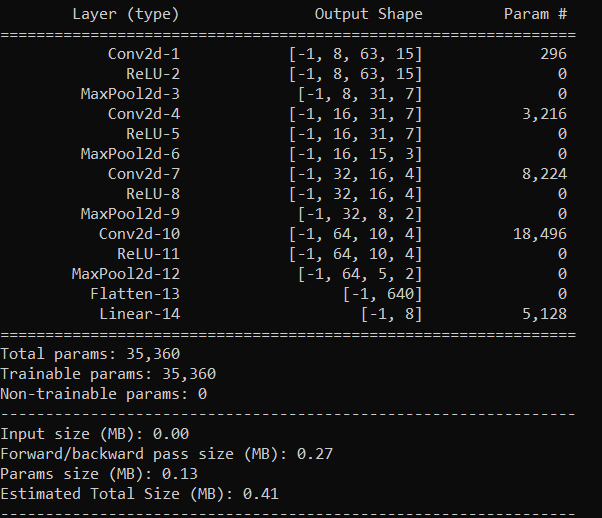Click the 8,224 parameter value
Image resolution: width=602 pixels, height=518 pixels.
pyautogui.click(x=544, y=174)
